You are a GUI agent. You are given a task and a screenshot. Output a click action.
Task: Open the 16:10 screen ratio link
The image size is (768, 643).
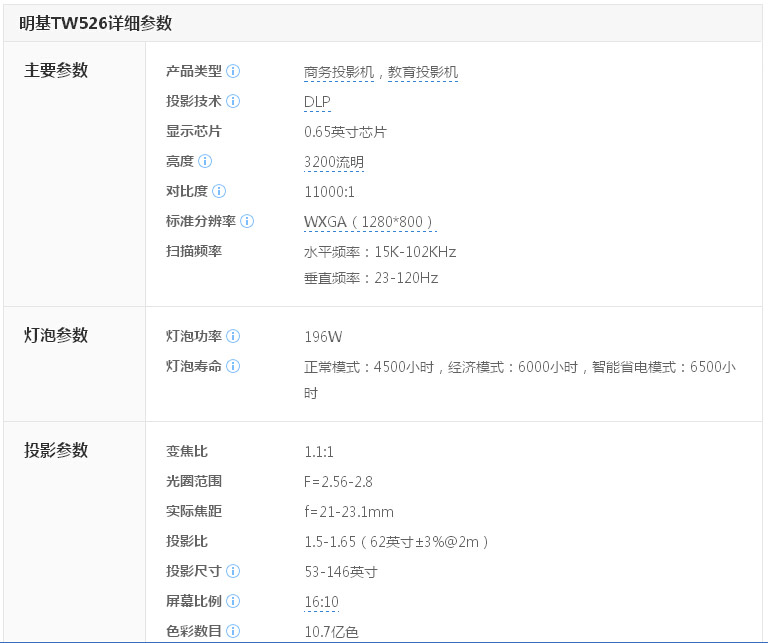coord(321,602)
